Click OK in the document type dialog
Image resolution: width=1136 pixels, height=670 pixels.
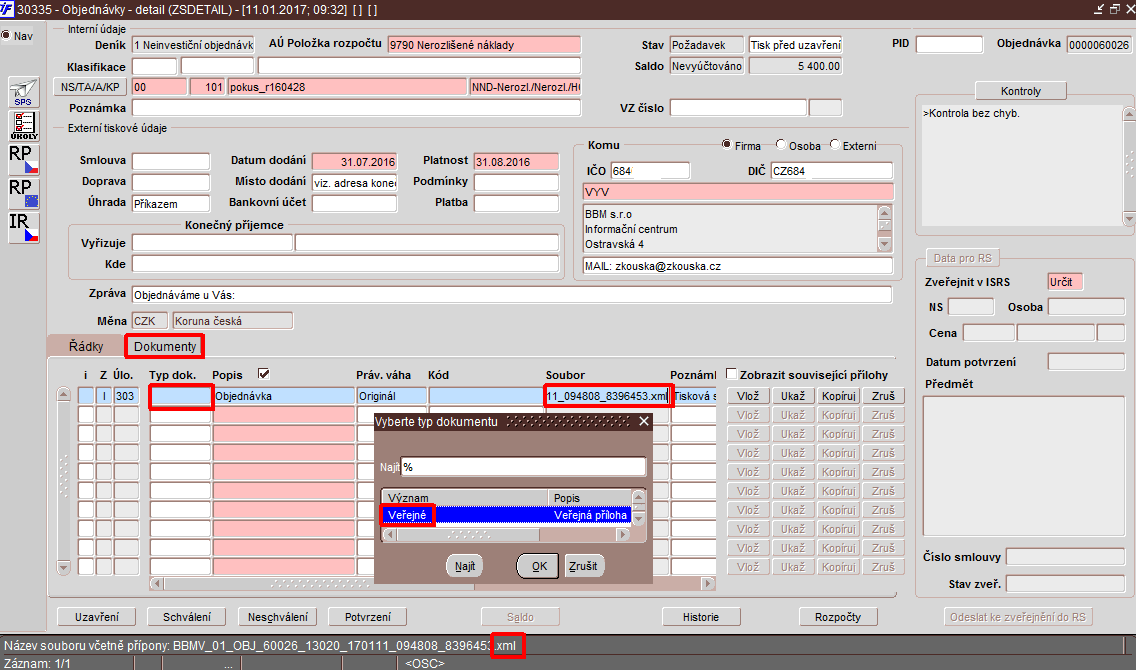pyautogui.click(x=539, y=566)
